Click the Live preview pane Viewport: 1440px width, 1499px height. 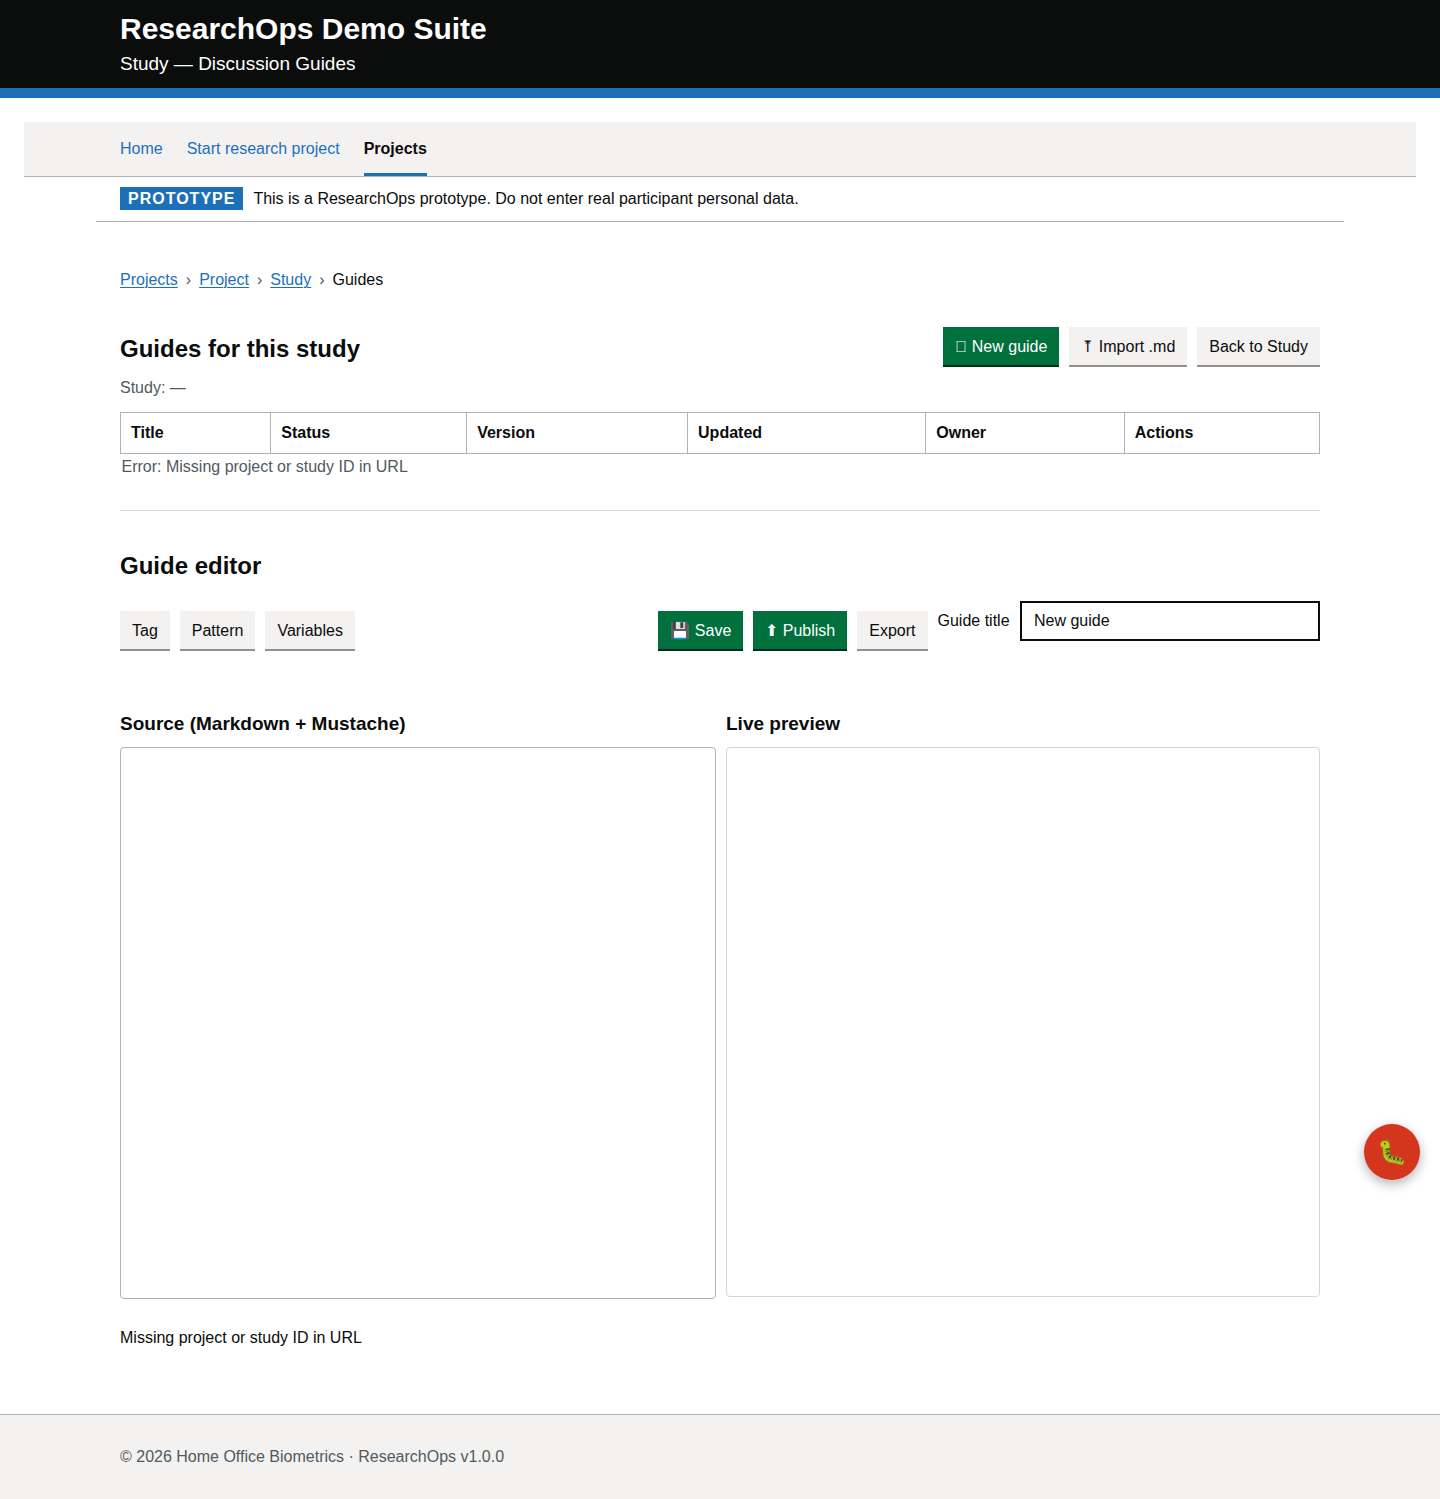[1022, 1022]
